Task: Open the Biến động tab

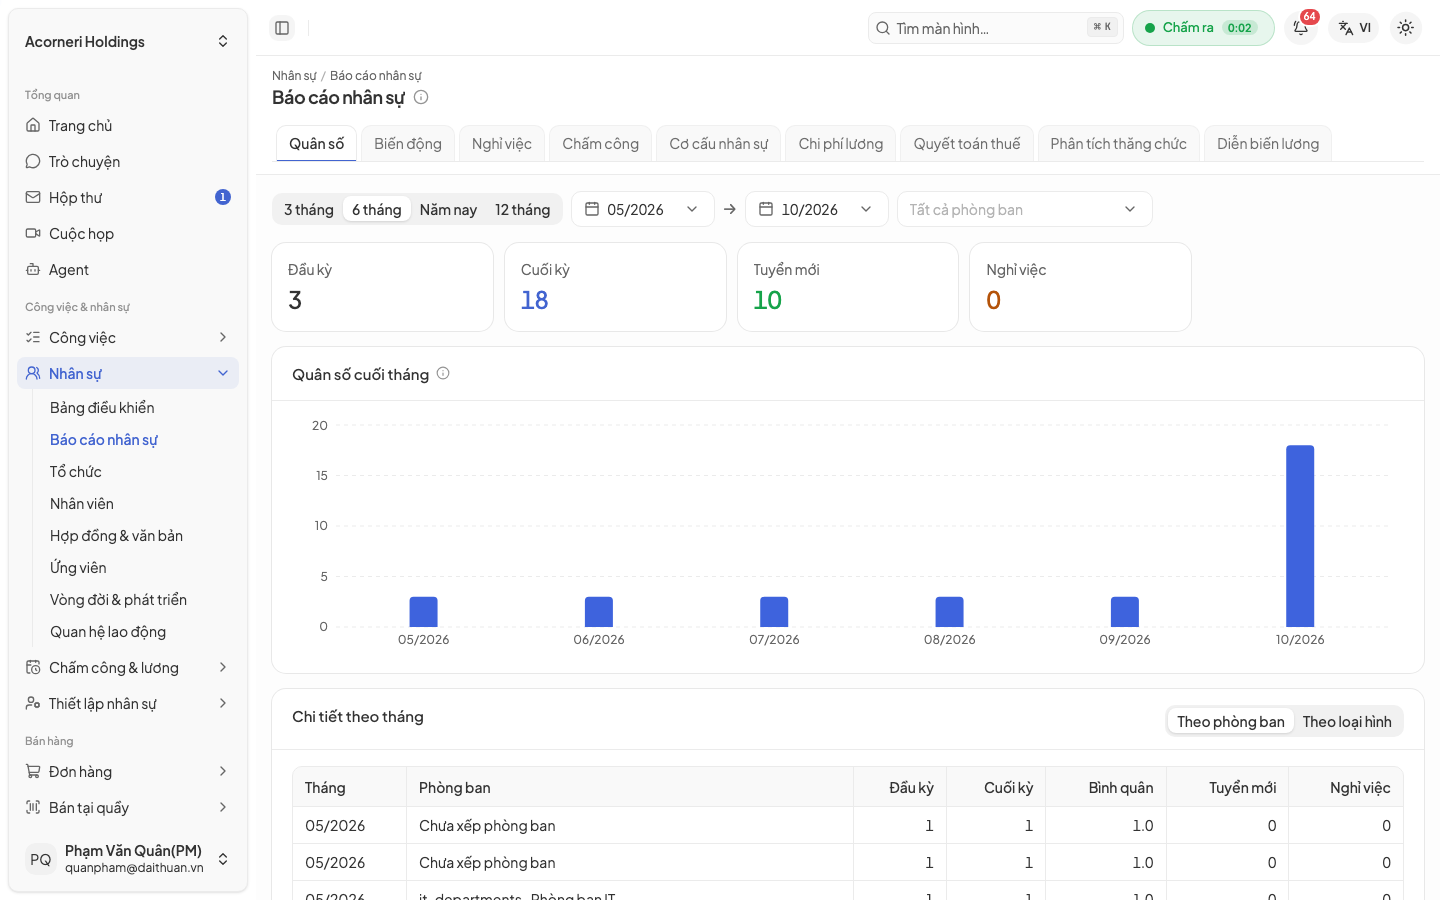Action: click(408, 144)
